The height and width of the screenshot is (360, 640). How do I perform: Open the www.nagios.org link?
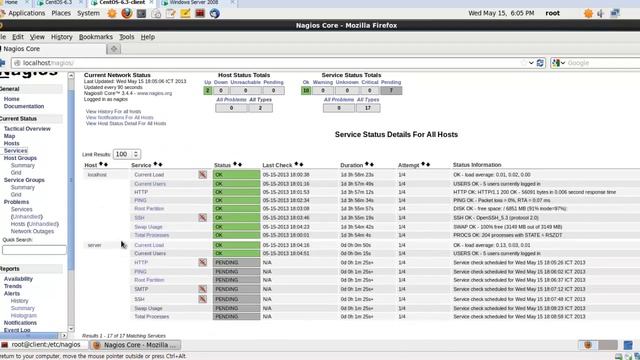[x=154, y=93]
